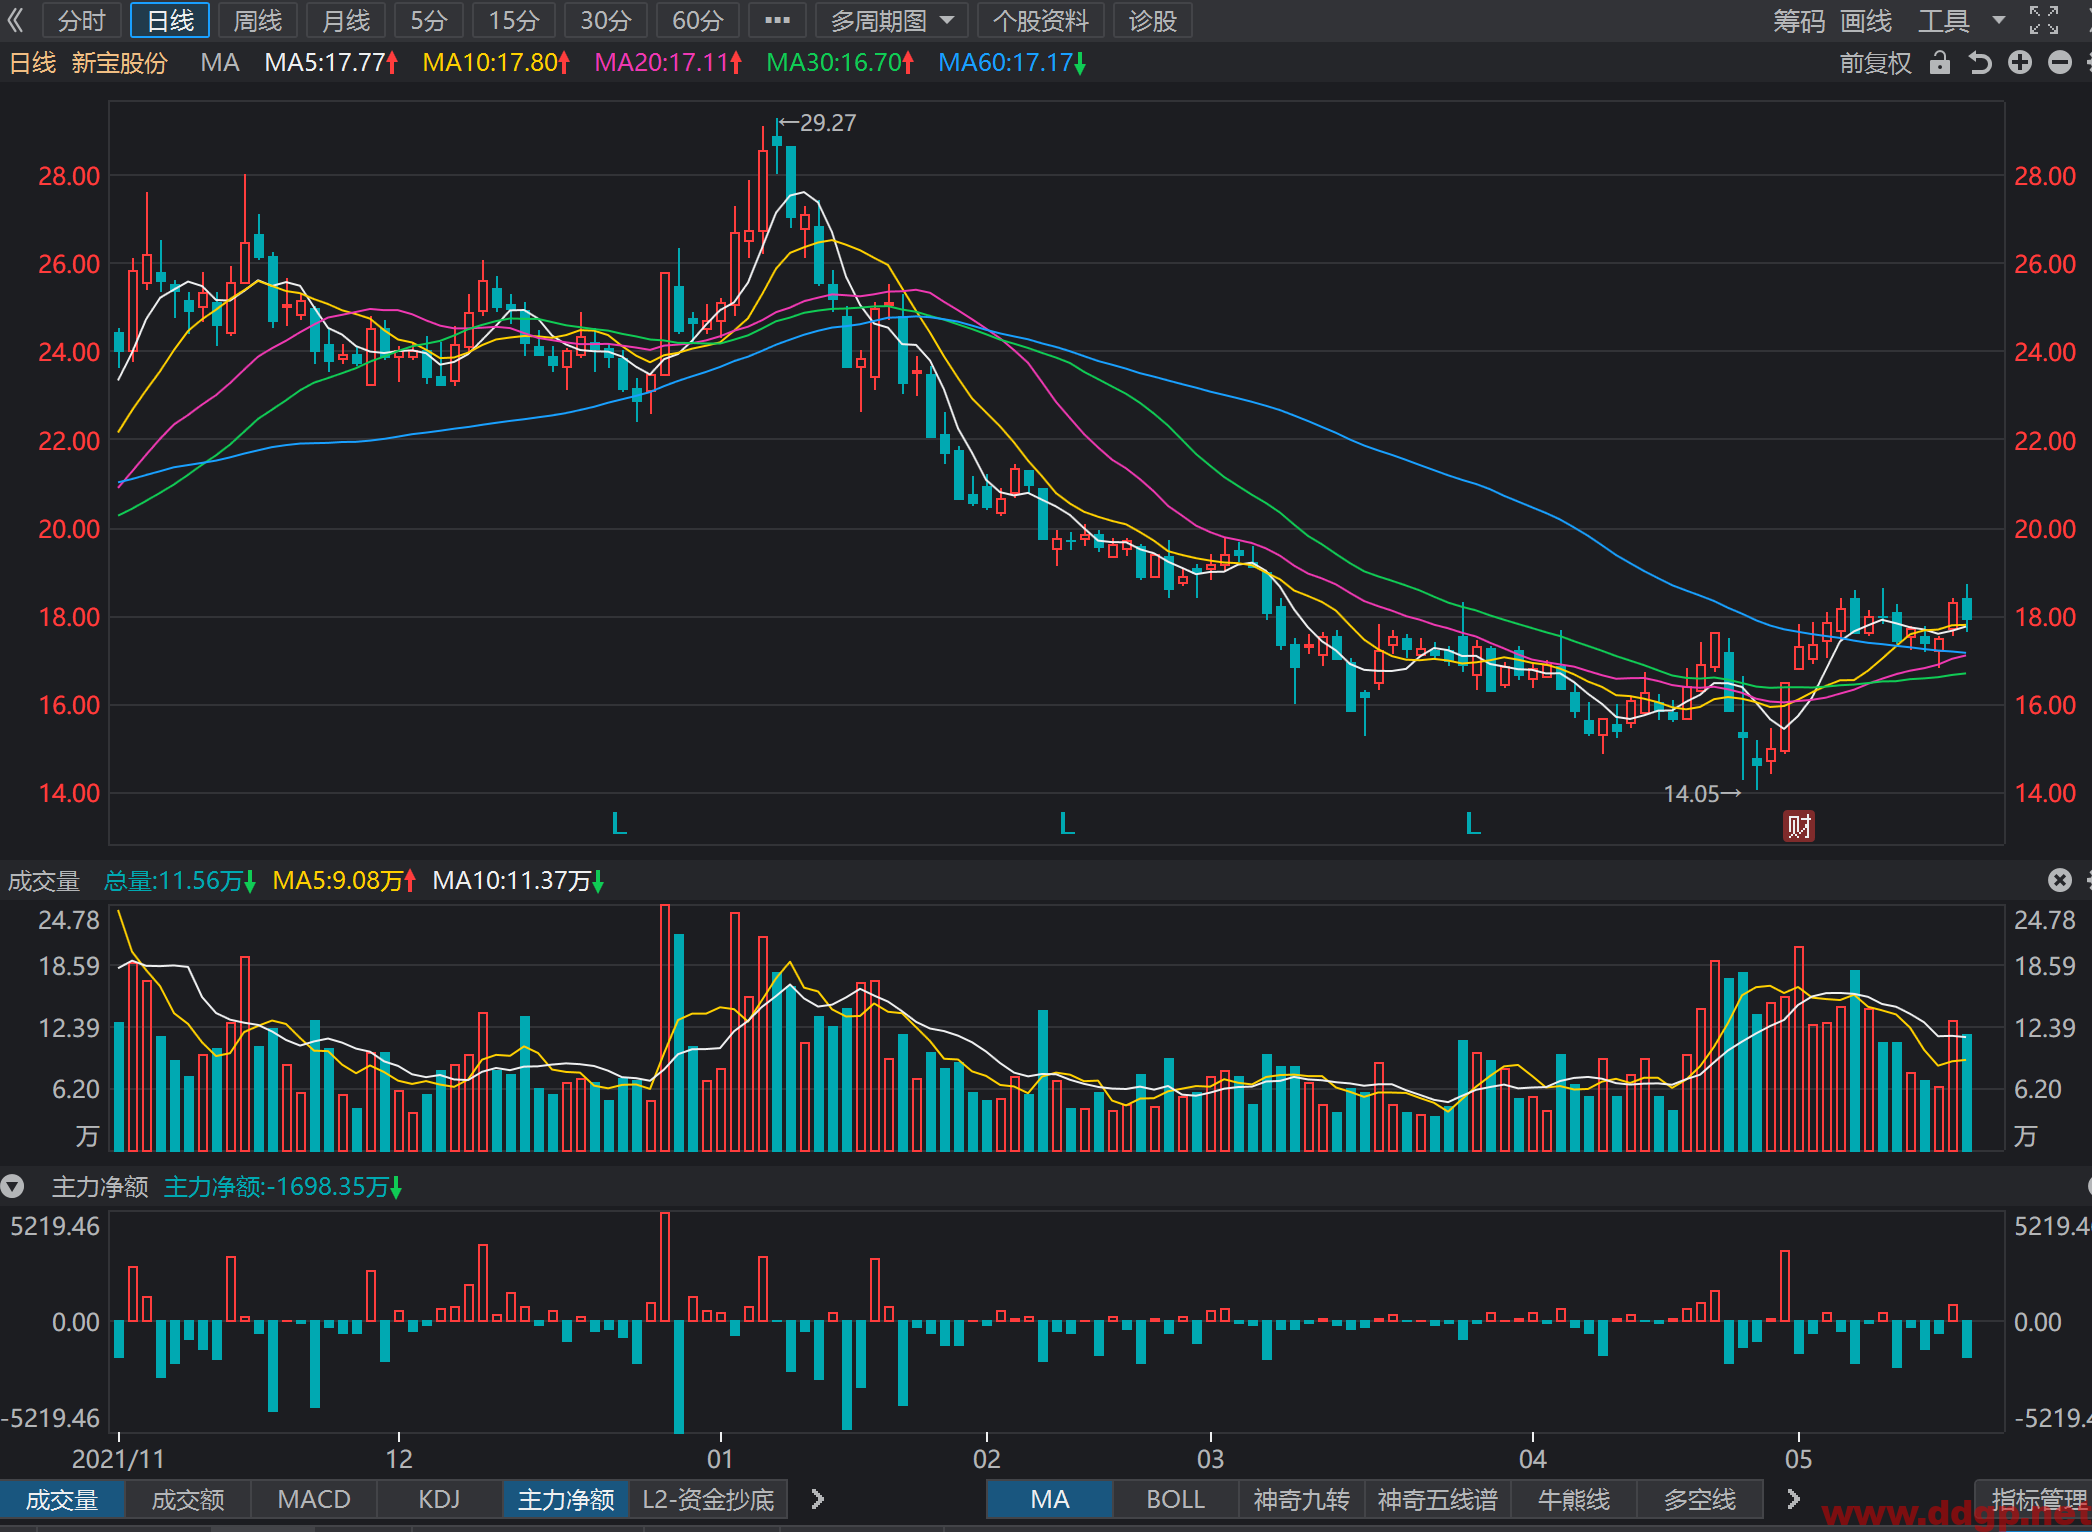Close the 成交量 volume panel
The width and height of the screenshot is (2092, 1532).
pyautogui.click(x=2059, y=880)
